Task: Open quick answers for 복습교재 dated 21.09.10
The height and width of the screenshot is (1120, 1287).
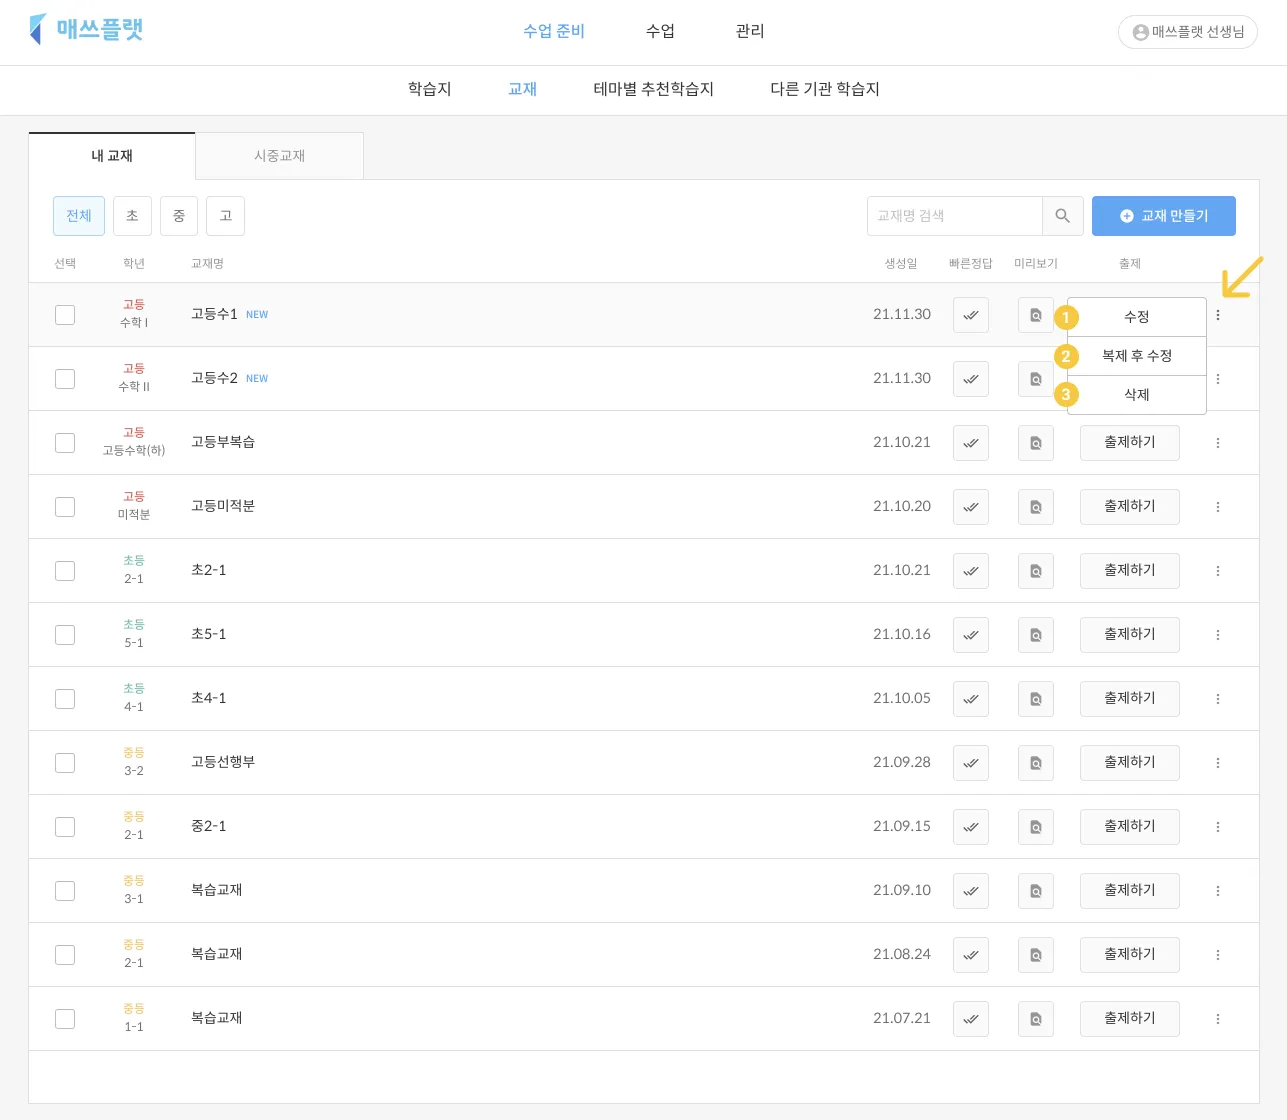Action: (x=971, y=891)
